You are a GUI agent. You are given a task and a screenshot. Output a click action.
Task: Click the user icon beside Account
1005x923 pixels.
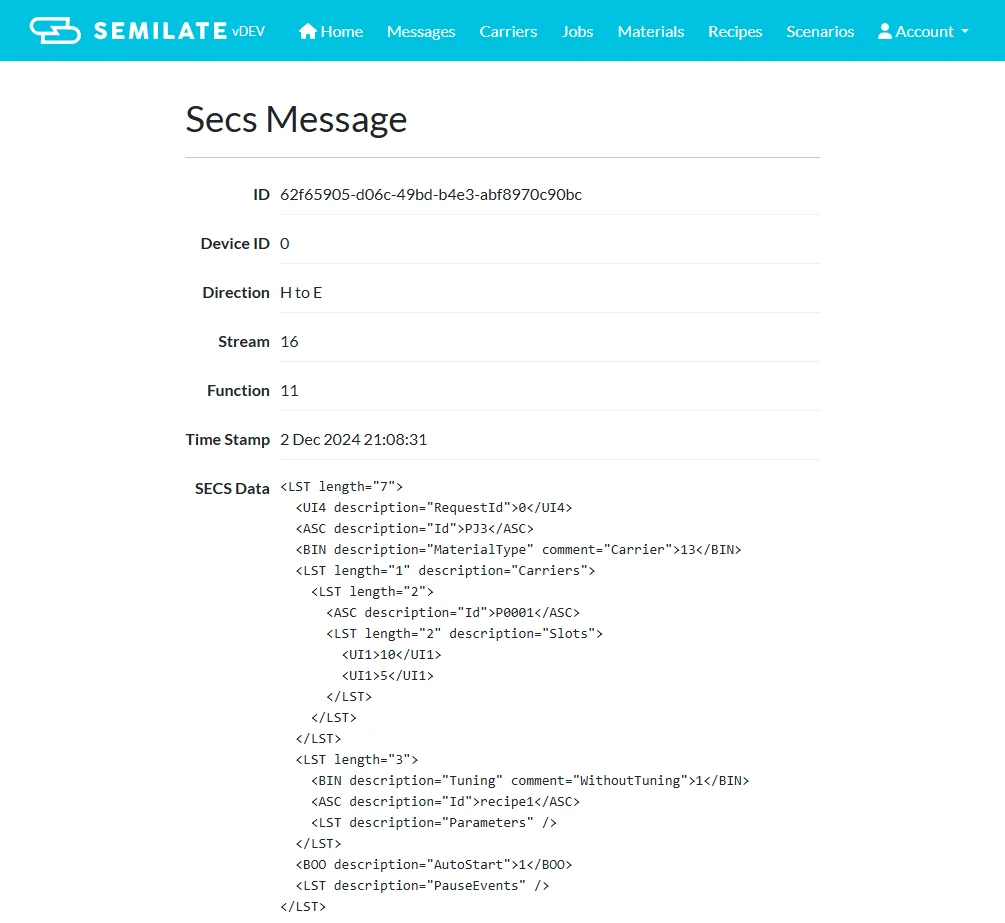[x=885, y=31]
